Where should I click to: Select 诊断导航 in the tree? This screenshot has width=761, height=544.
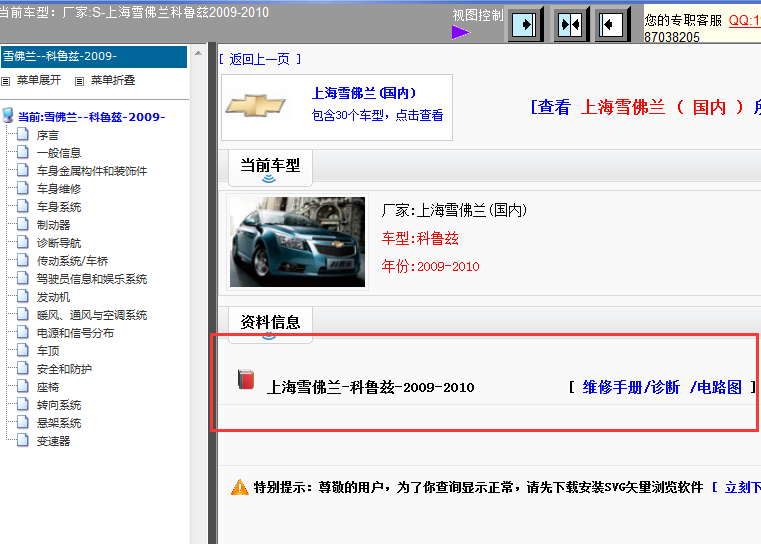pos(59,243)
